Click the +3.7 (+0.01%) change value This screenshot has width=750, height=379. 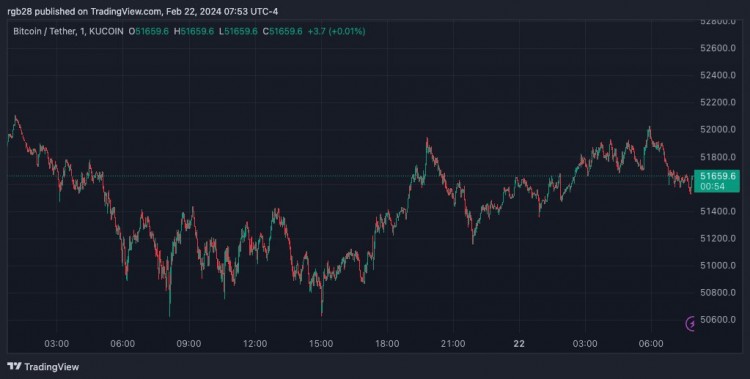[336, 32]
